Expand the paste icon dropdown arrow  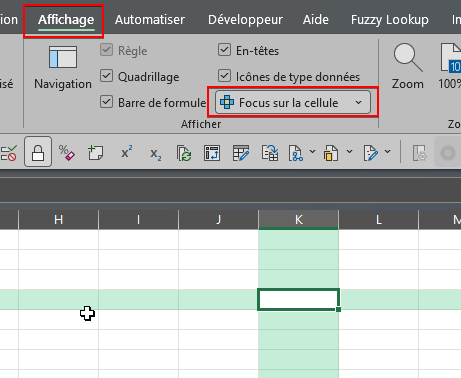click(349, 152)
